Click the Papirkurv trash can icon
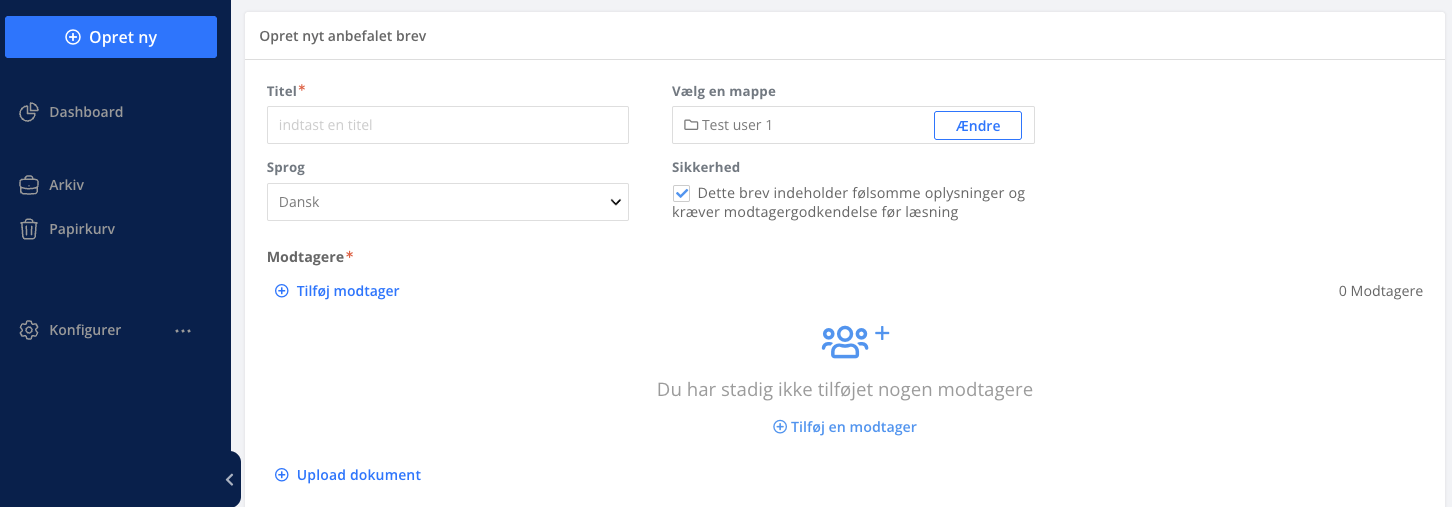This screenshot has height=507, width=1452. pos(29,229)
